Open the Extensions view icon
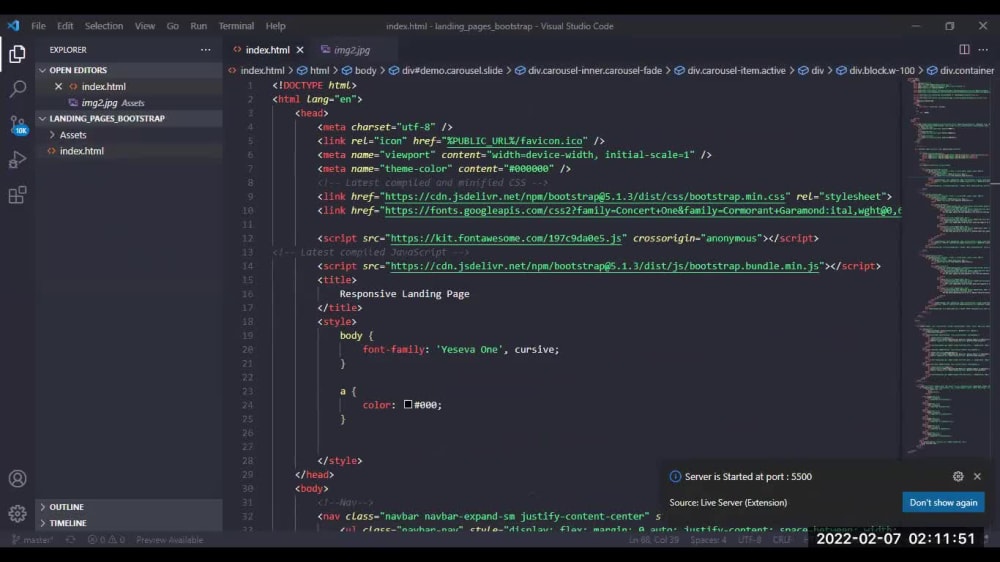 coord(17,195)
